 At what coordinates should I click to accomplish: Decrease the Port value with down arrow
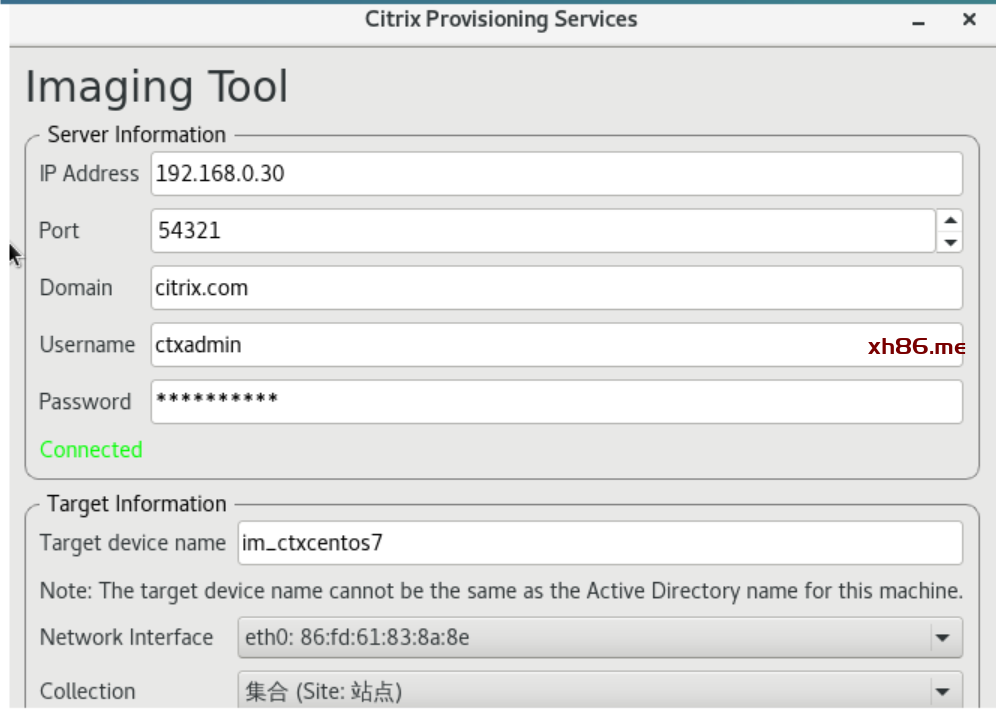click(x=950, y=242)
